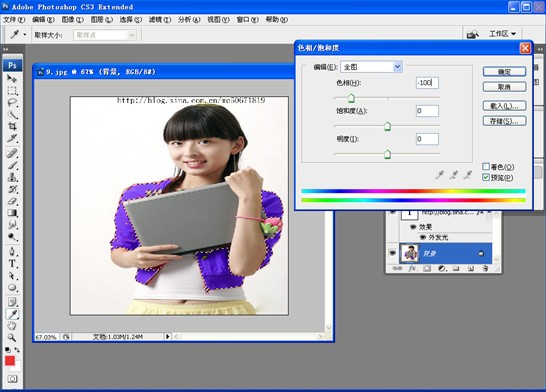Select the Crop tool
Screen dimensions: 546x392
click(12, 126)
